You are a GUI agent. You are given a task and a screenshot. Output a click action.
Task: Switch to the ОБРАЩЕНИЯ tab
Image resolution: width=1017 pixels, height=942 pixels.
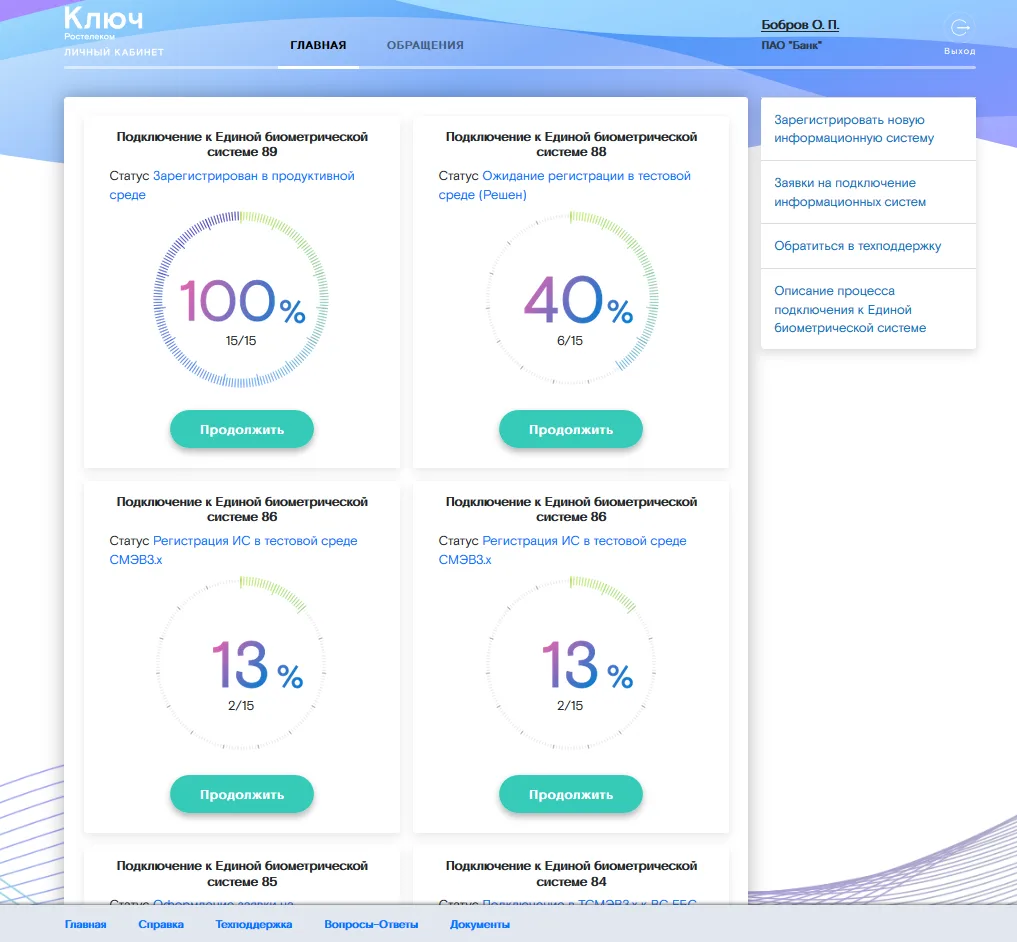pos(425,45)
